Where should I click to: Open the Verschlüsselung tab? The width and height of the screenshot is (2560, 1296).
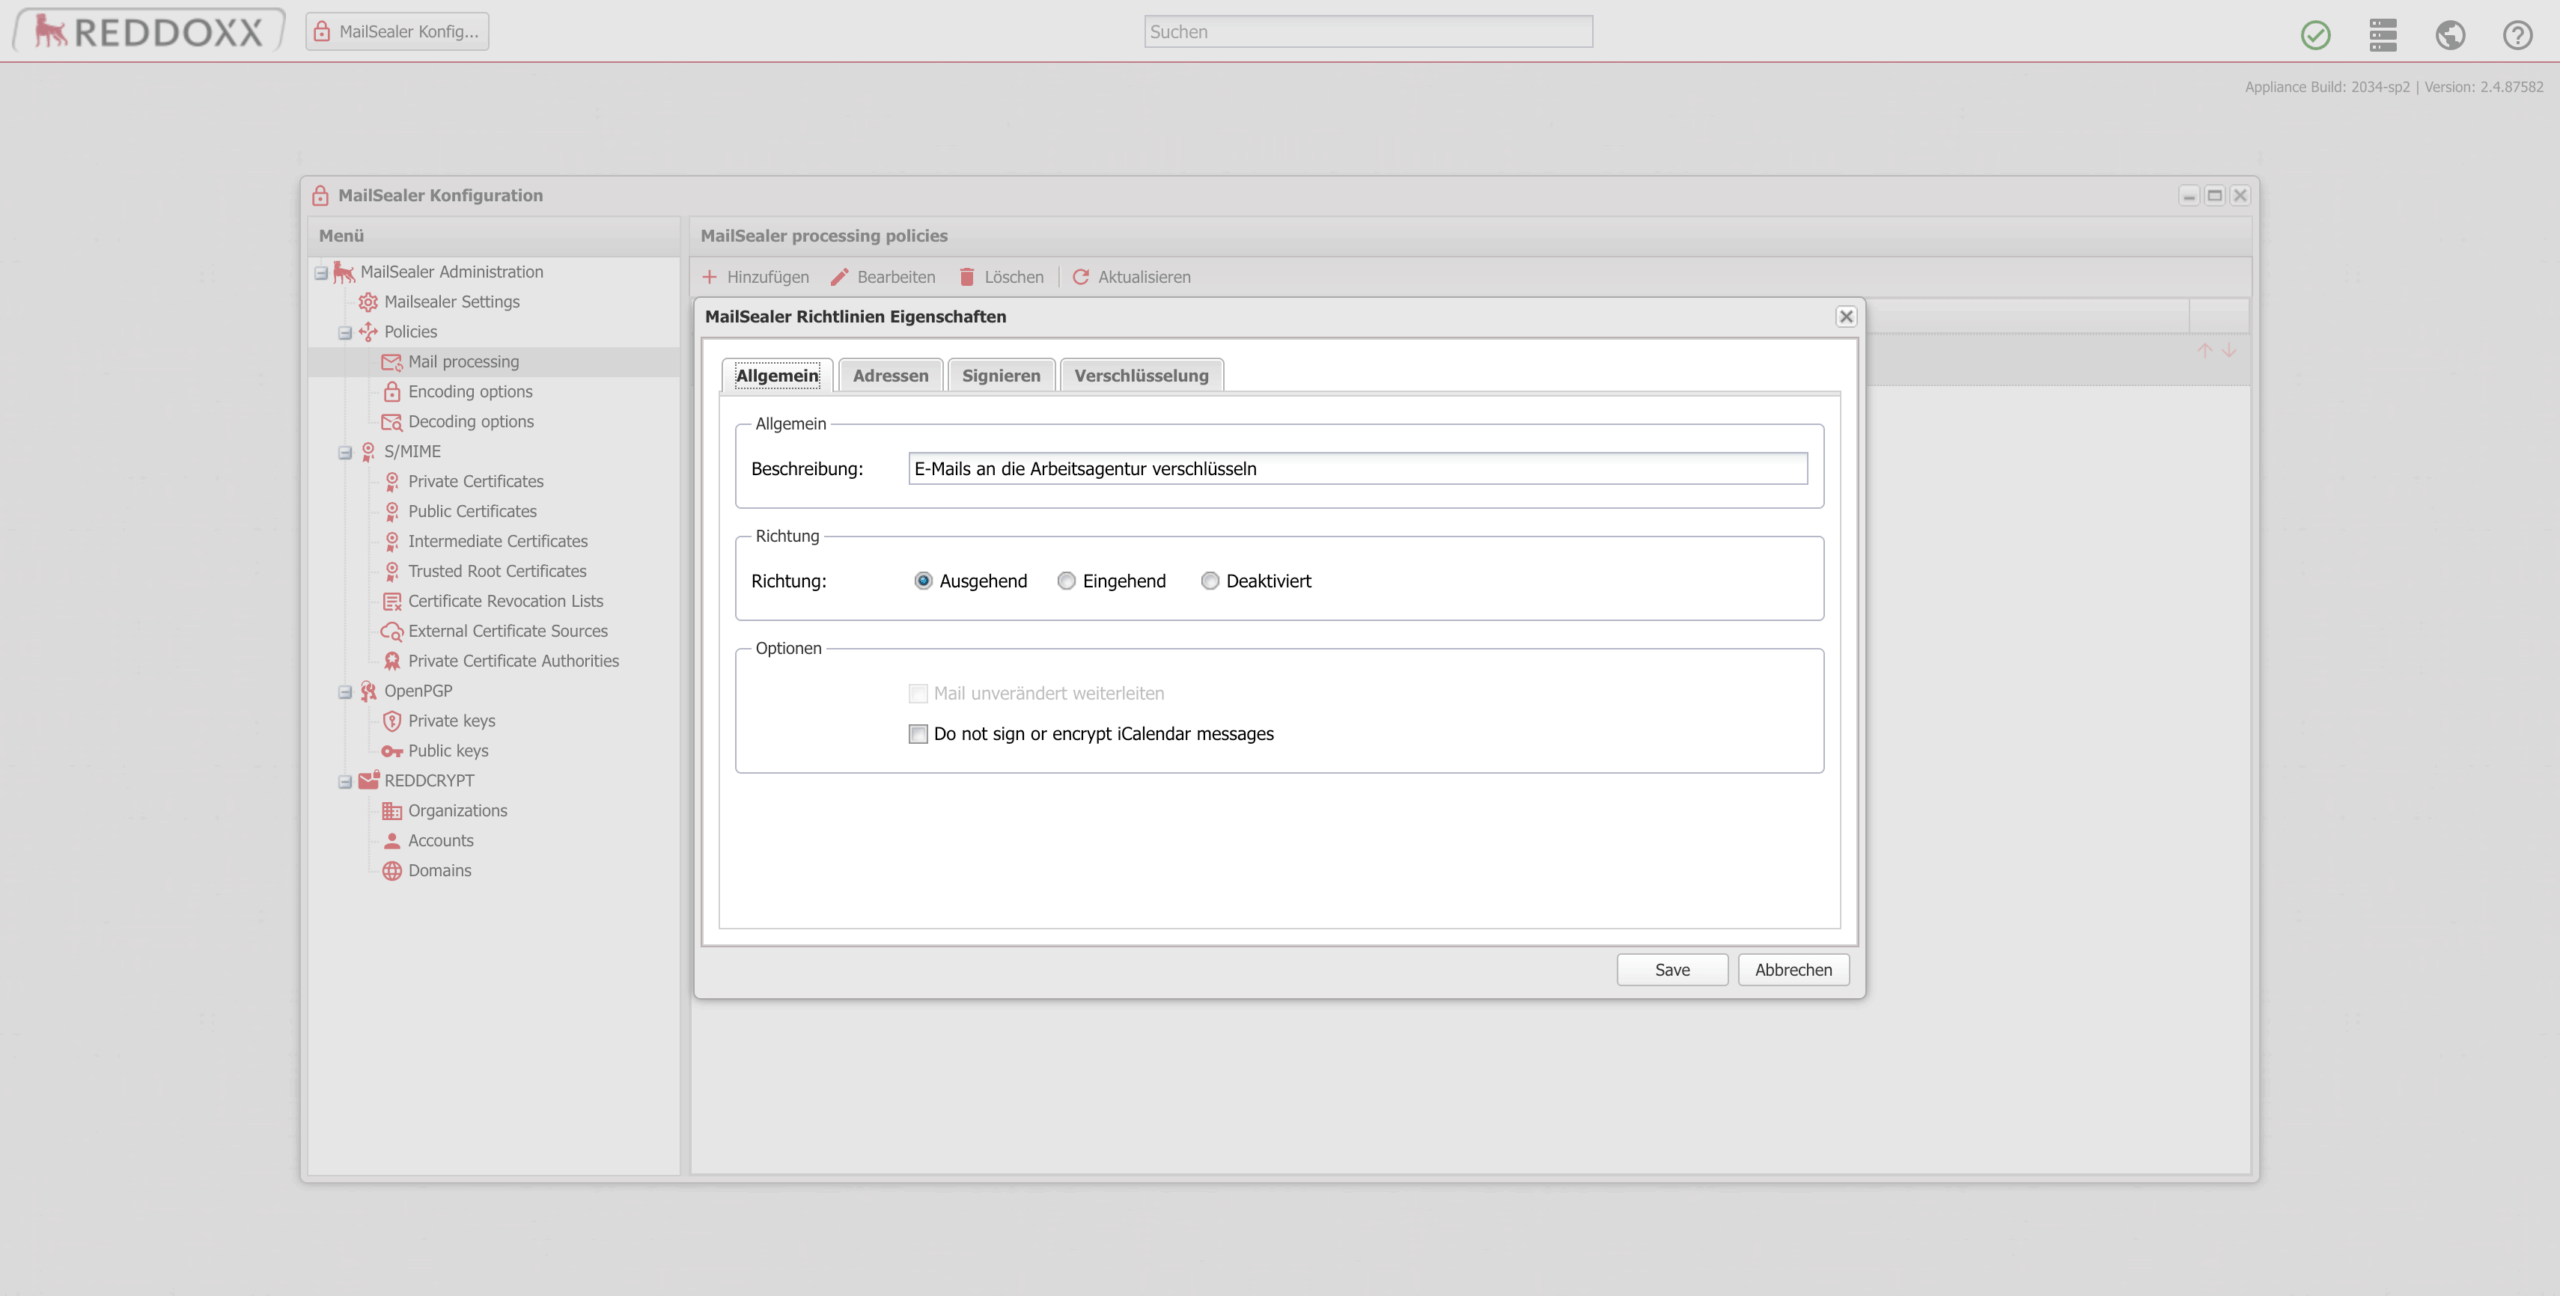(1141, 375)
